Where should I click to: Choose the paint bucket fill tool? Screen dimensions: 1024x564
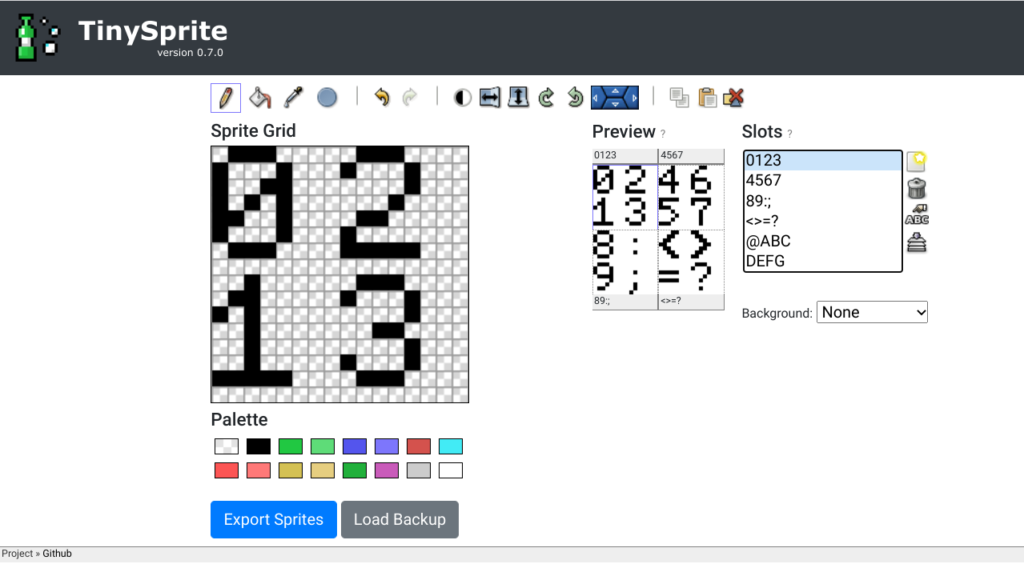pos(260,97)
